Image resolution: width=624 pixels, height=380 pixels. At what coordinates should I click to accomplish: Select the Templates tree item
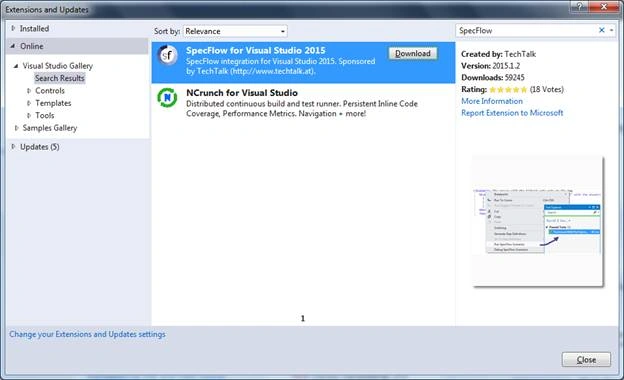53,103
